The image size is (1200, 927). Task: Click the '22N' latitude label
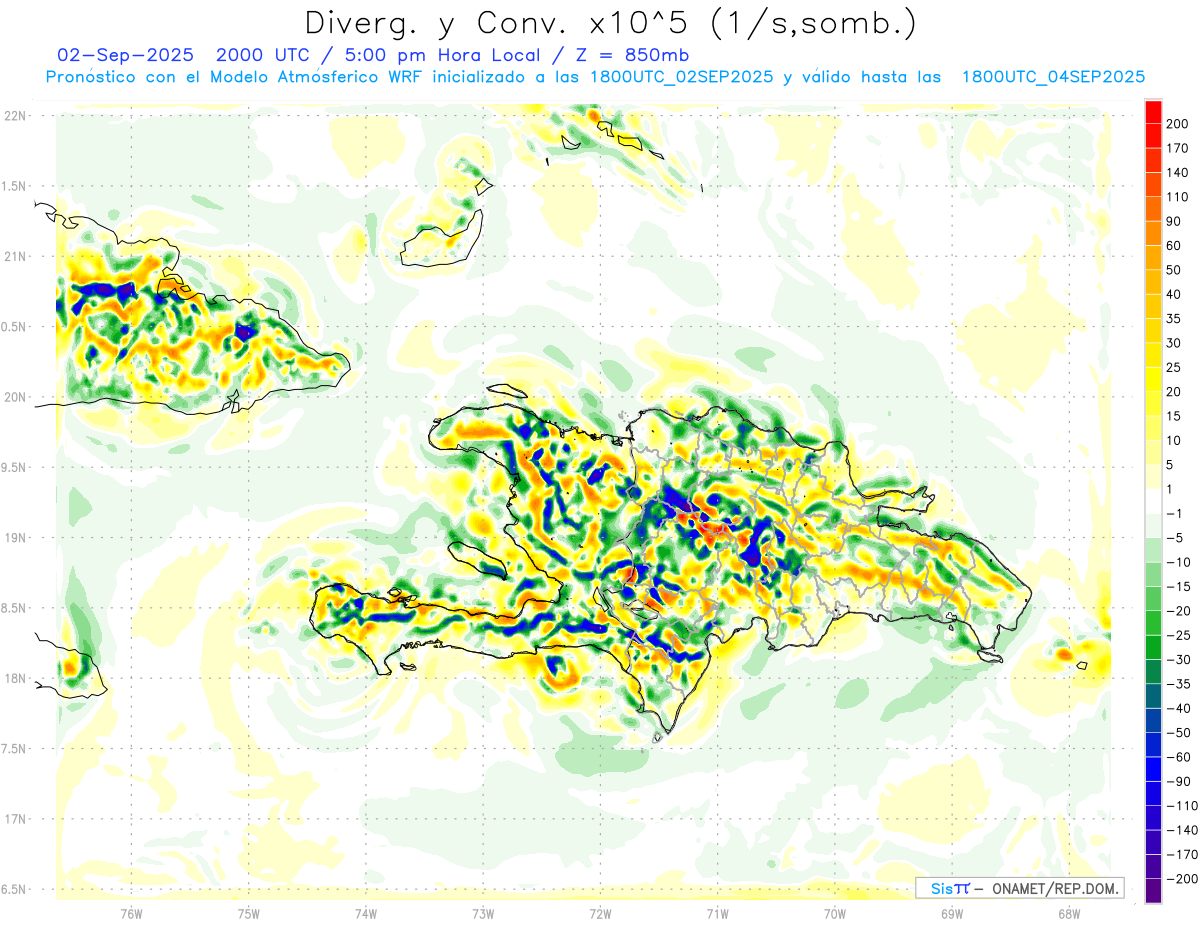(x=14, y=116)
